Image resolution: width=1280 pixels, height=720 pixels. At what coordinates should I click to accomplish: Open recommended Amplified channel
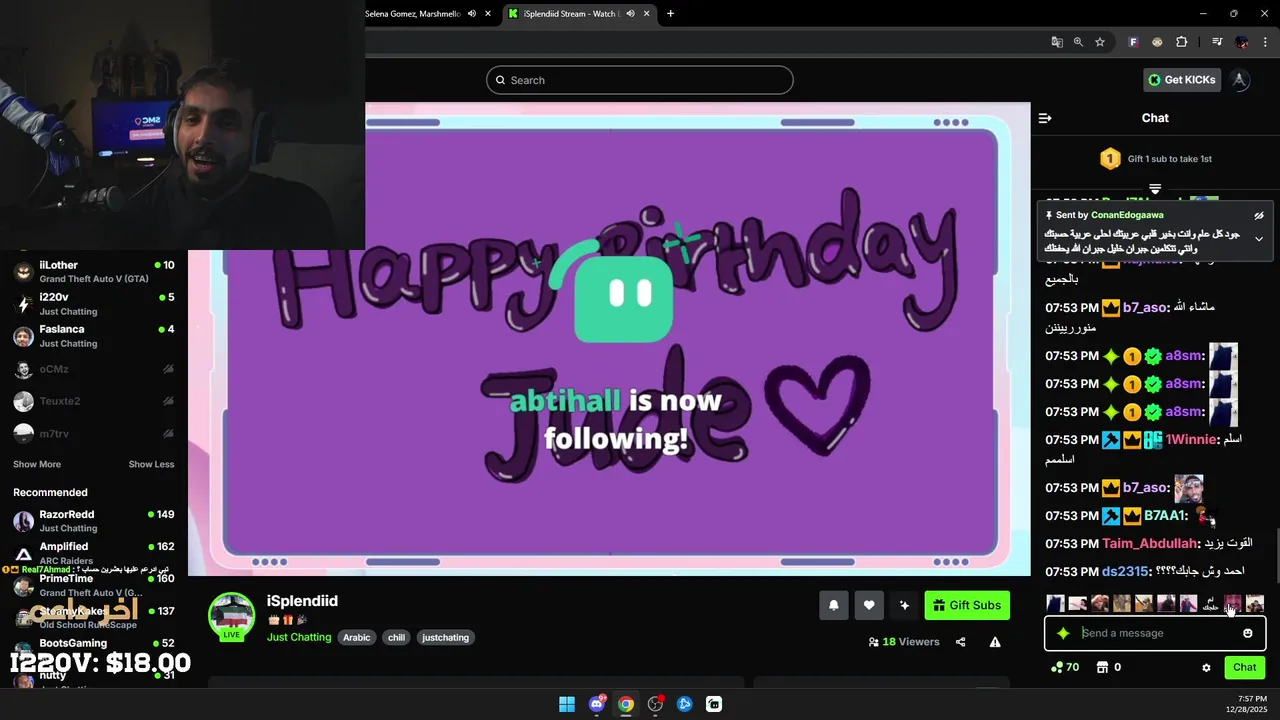pos(94,553)
